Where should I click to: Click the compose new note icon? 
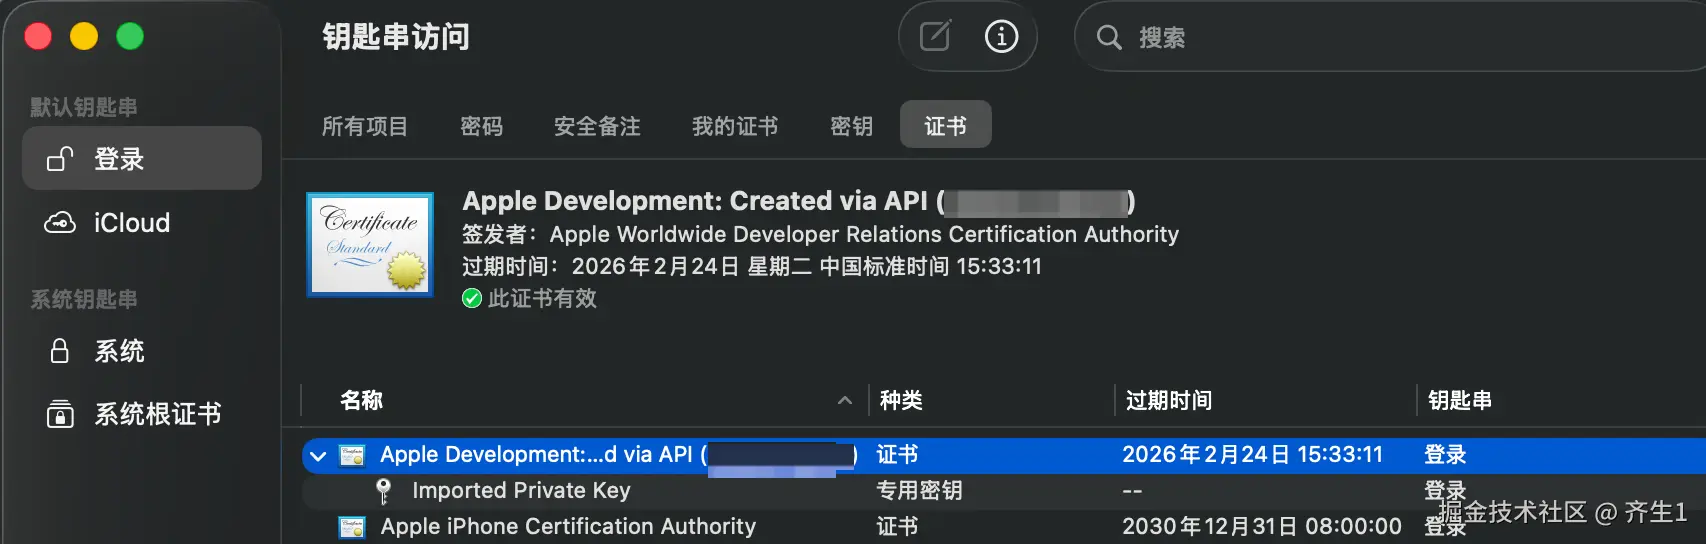(x=935, y=37)
